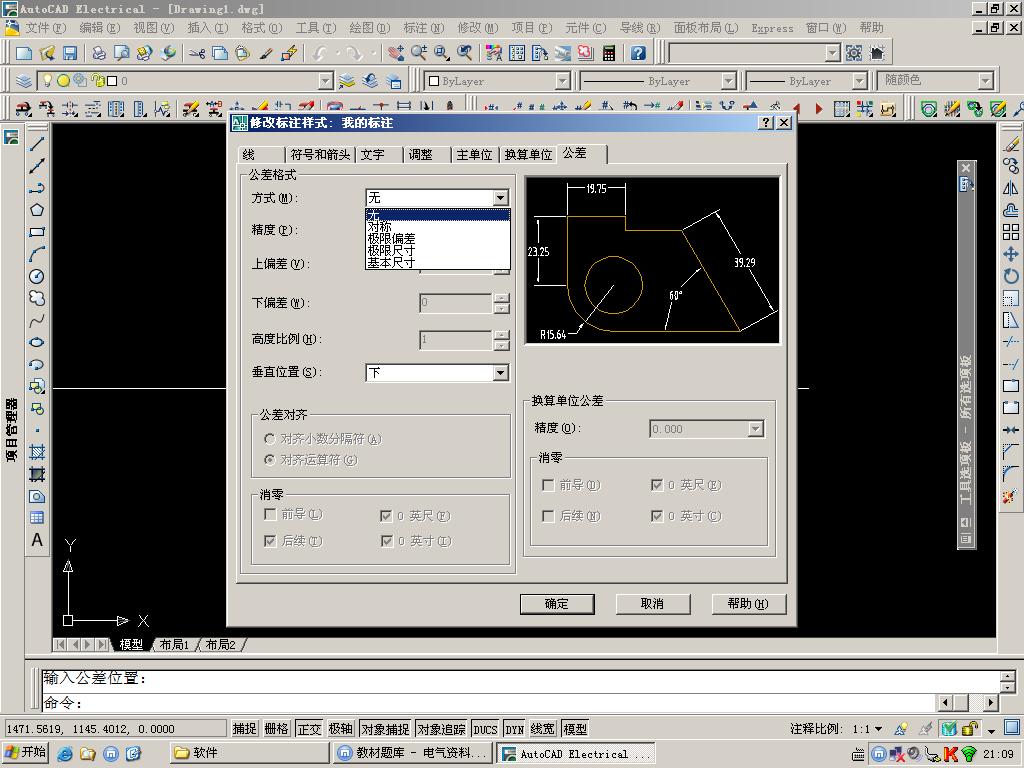Toggle 前导(D) checkbox in 换算单位公差

click(x=549, y=485)
